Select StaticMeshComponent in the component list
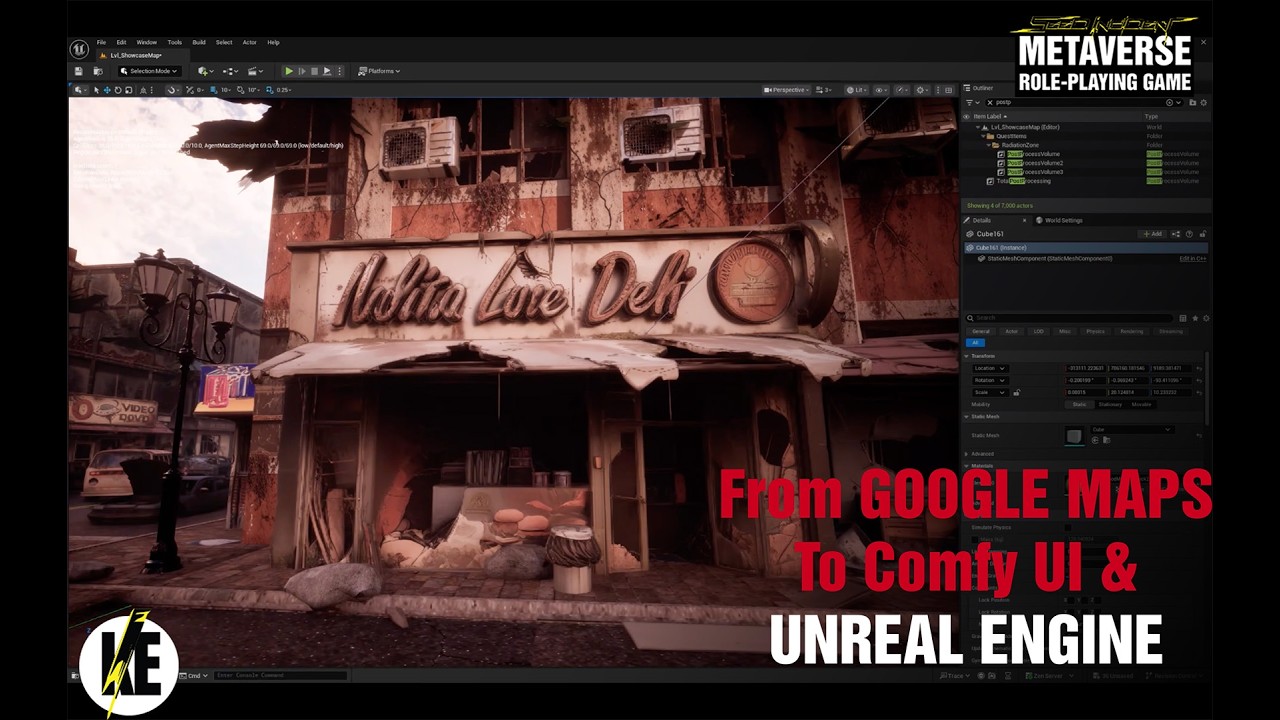Image resolution: width=1280 pixels, height=720 pixels. tap(1049, 258)
